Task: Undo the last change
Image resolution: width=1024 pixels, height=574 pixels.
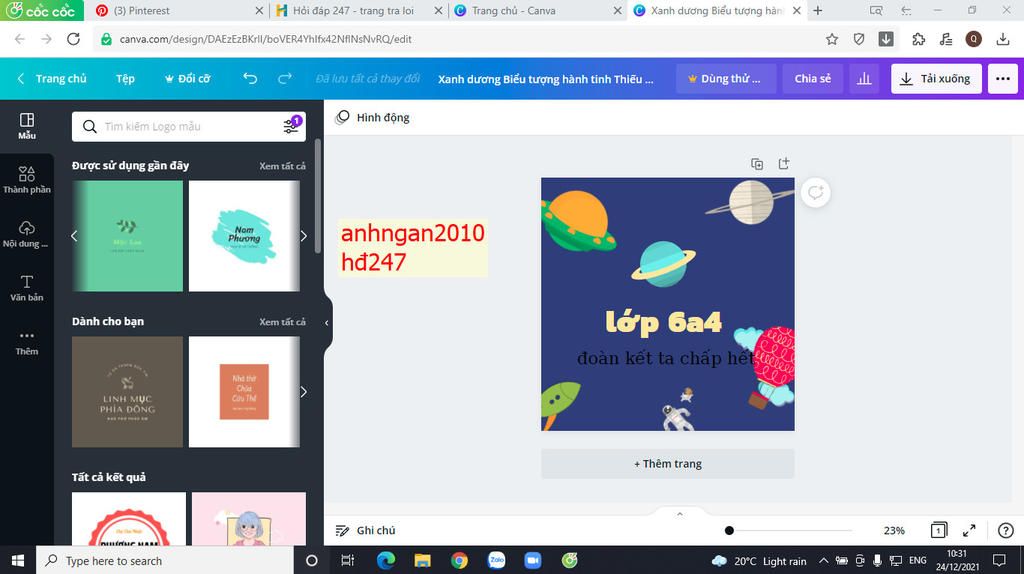Action: [x=250, y=78]
